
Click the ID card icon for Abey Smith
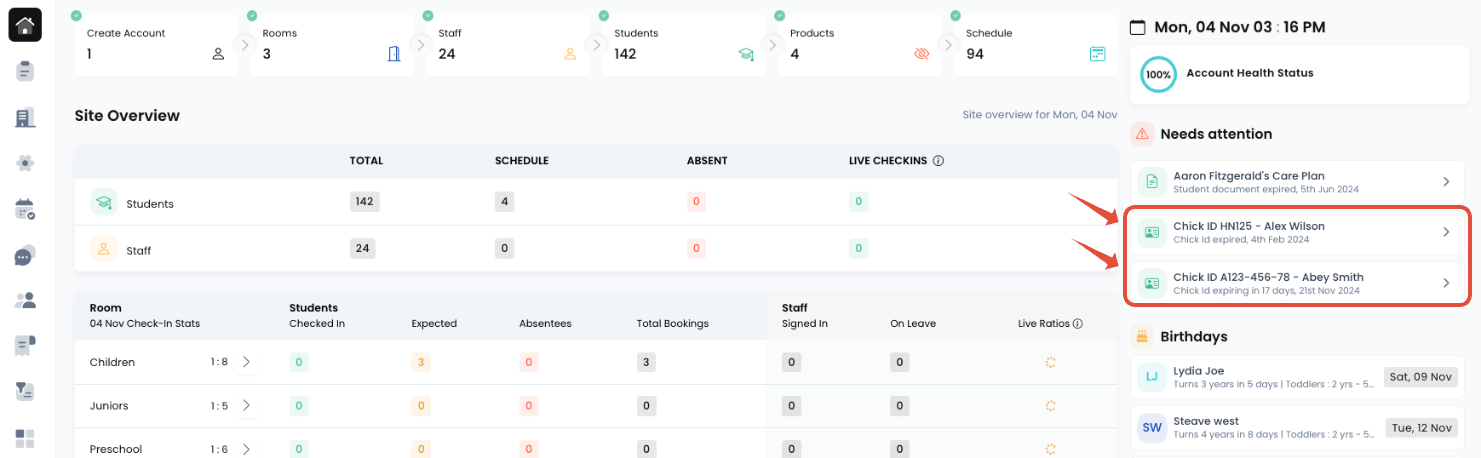point(1152,283)
